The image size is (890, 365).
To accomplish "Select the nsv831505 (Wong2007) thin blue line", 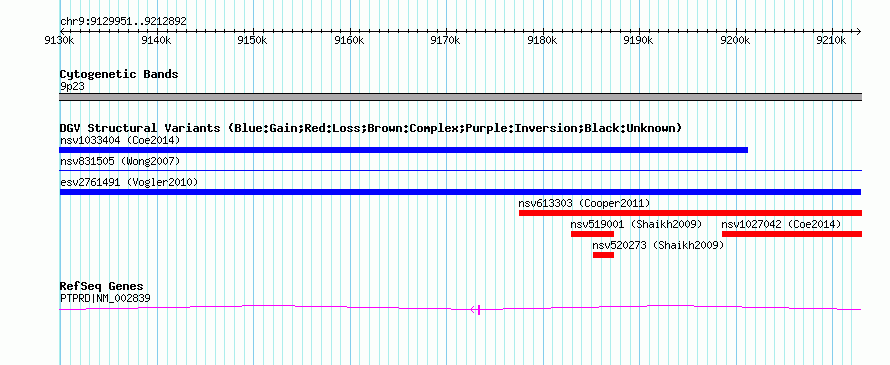I will pos(461,170).
